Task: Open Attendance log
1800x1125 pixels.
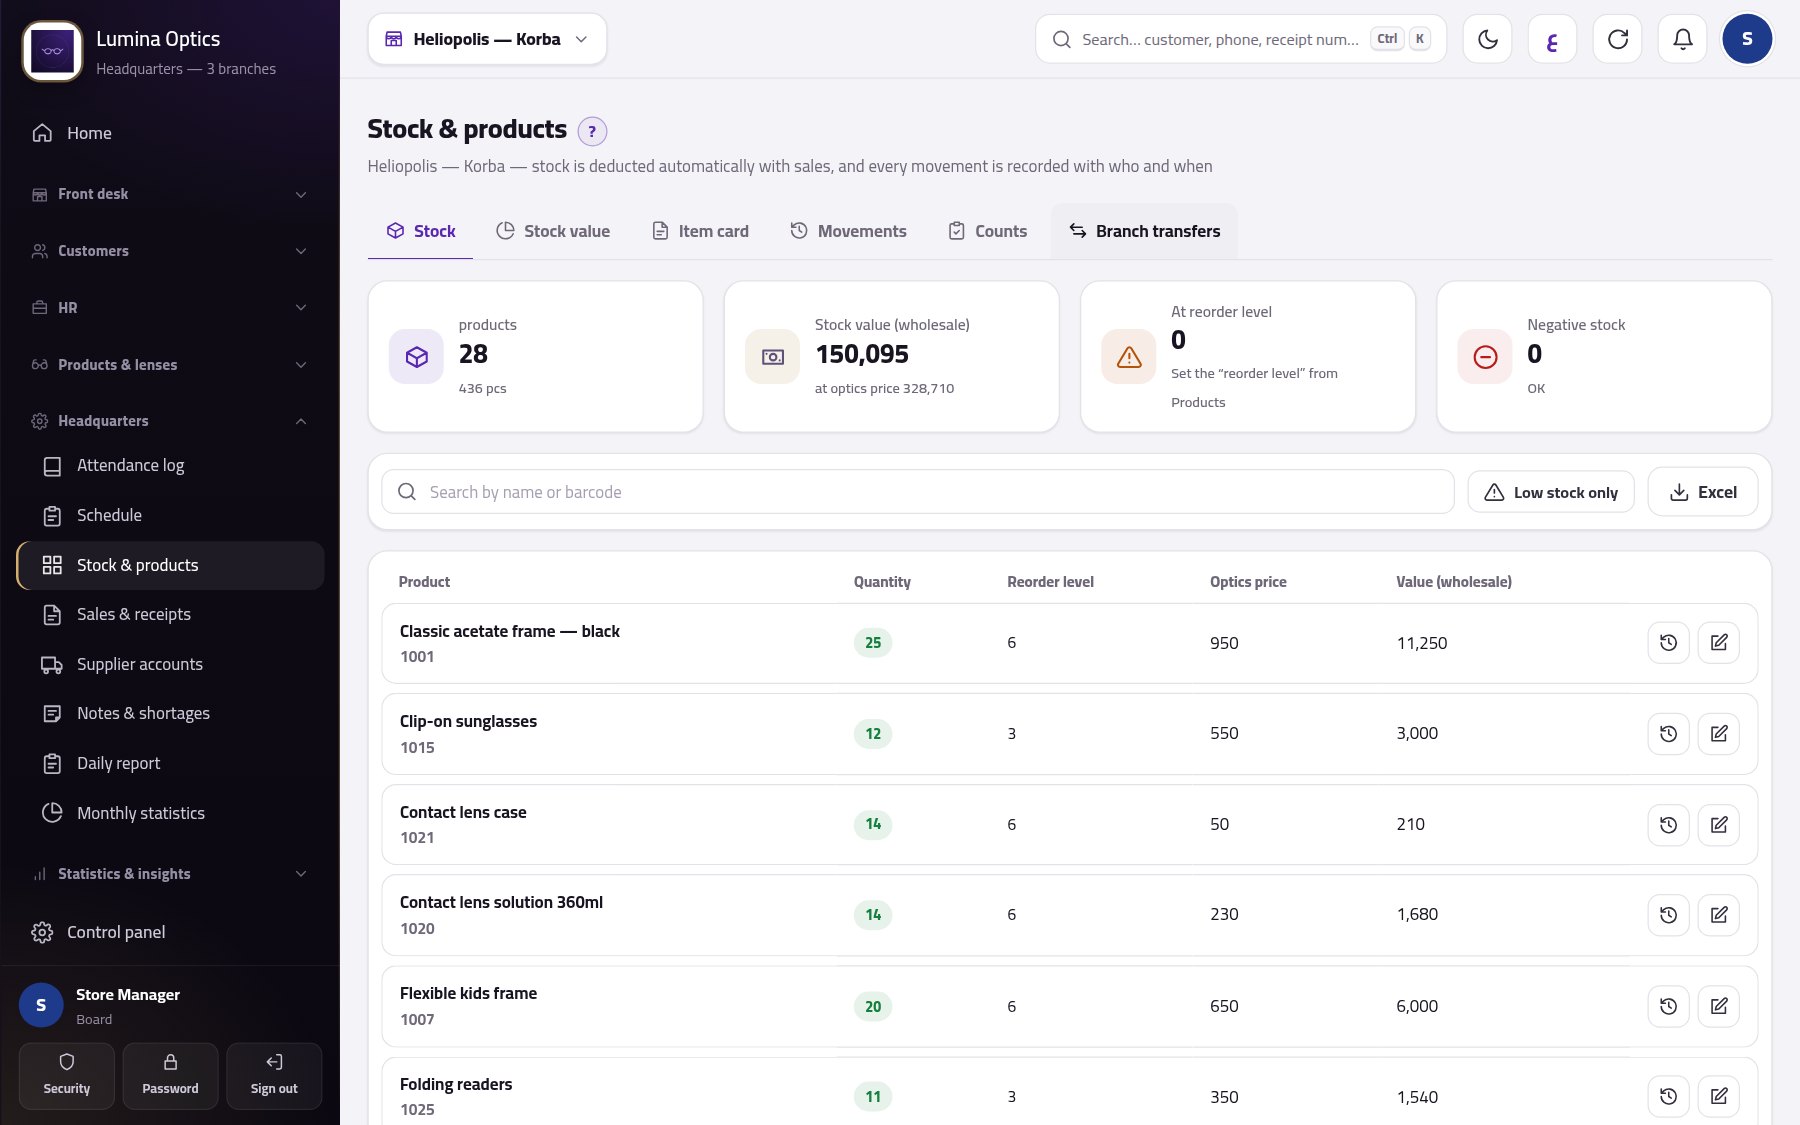Action: pos(170,466)
